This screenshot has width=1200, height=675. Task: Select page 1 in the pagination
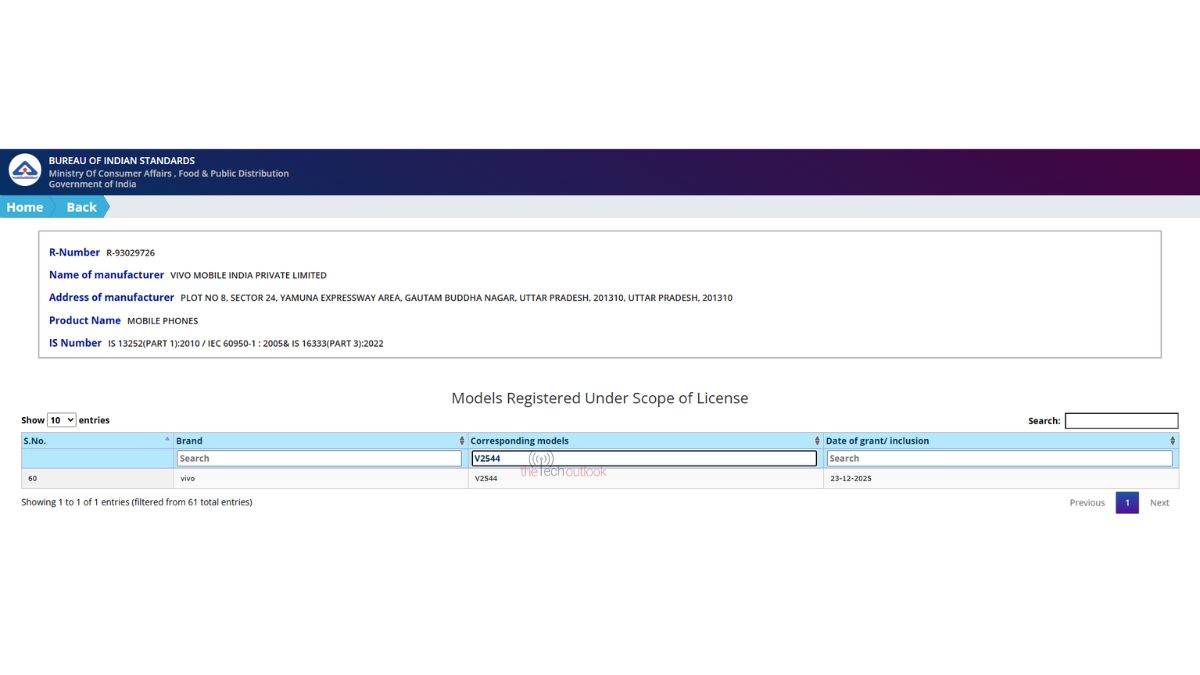(1127, 503)
